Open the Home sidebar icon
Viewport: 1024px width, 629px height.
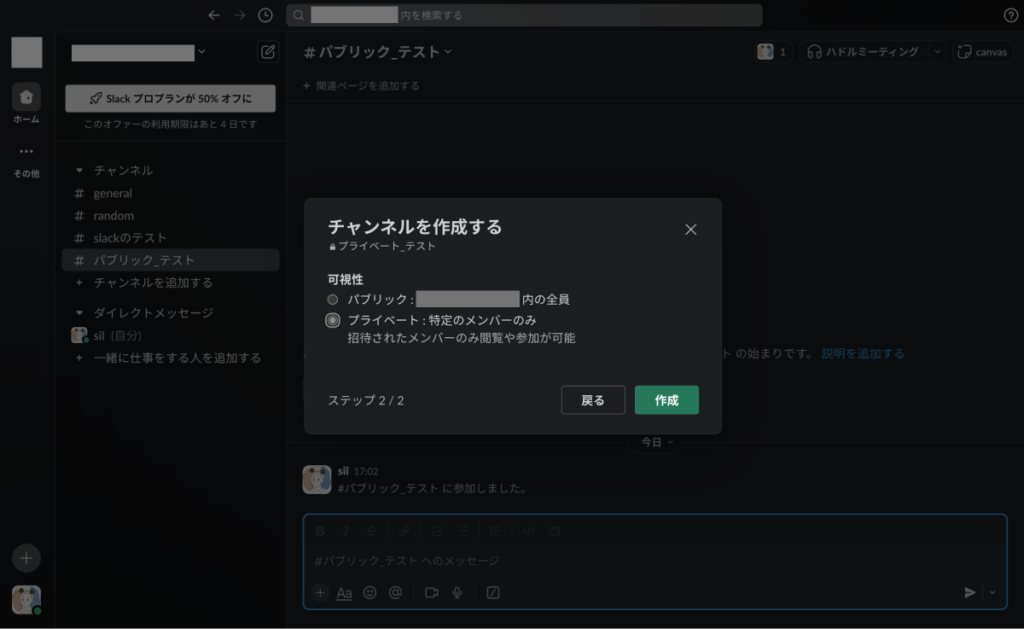pyautogui.click(x=26, y=97)
